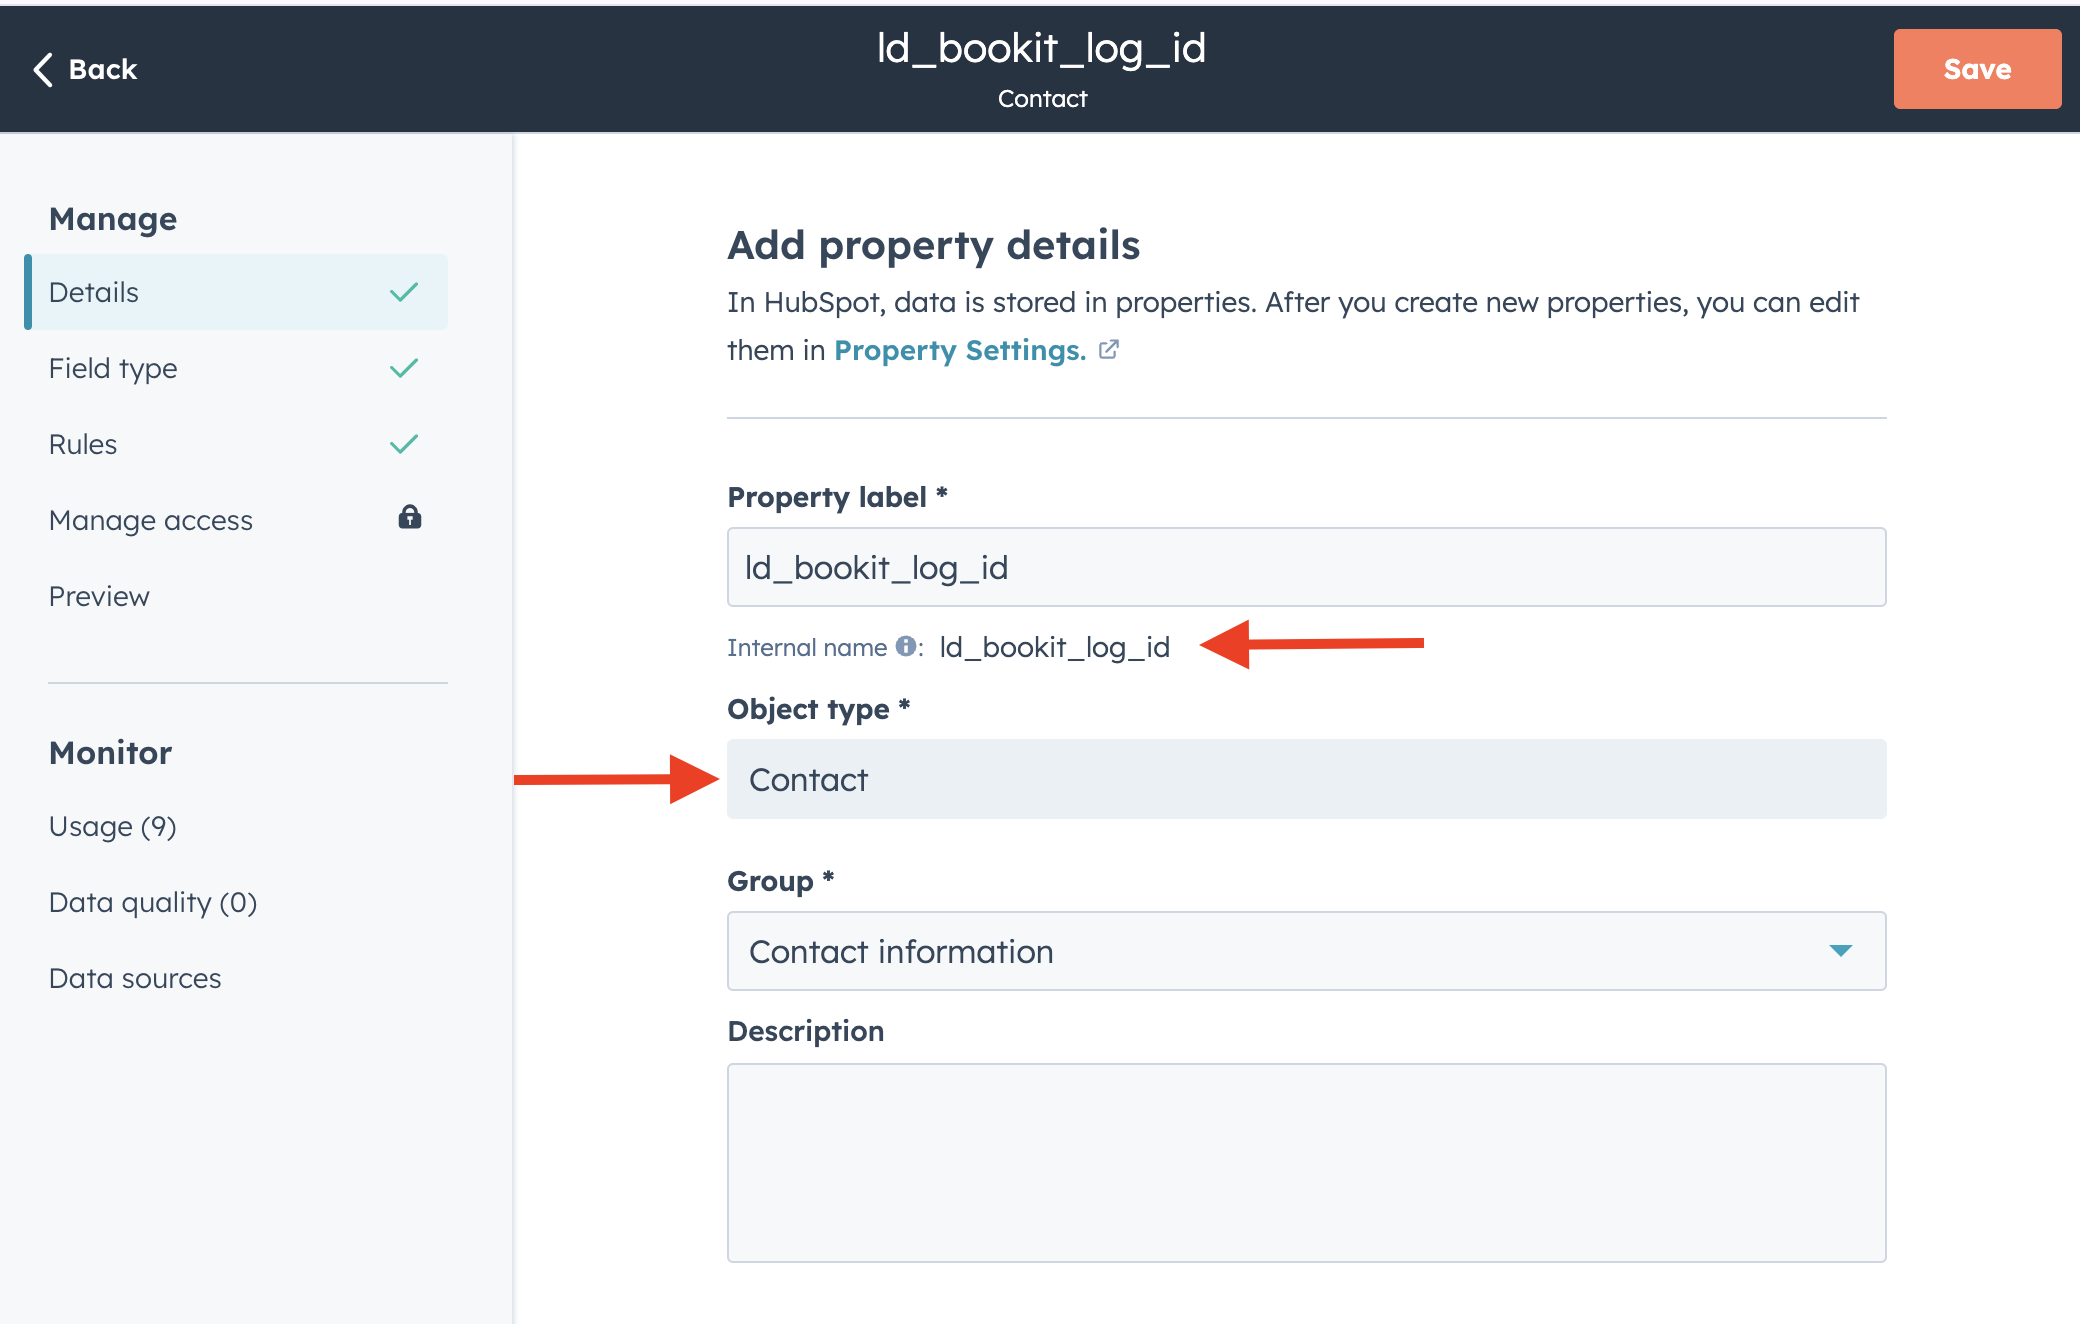Switch to the Field type step
Viewport: 2080px width, 1324px height.
pyautogui.click(x=112, y=367)
